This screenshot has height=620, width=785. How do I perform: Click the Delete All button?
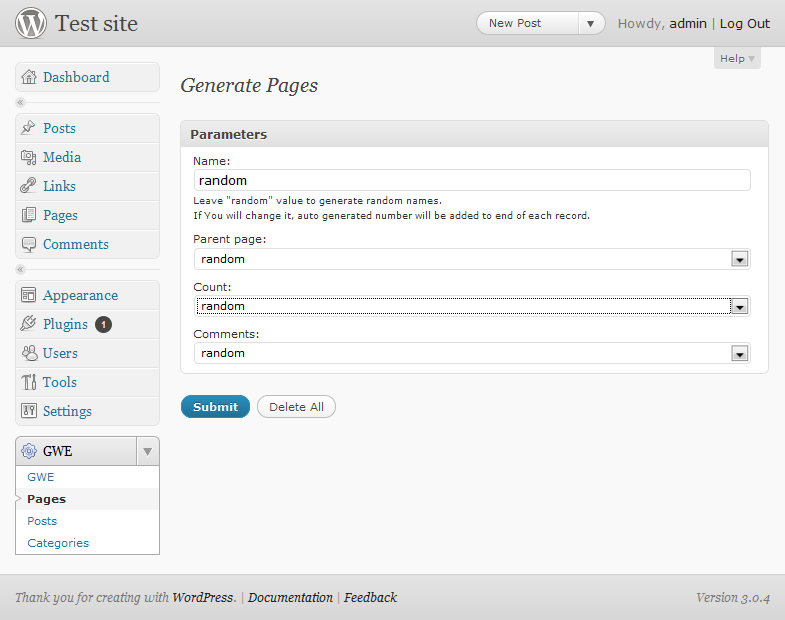296,407
